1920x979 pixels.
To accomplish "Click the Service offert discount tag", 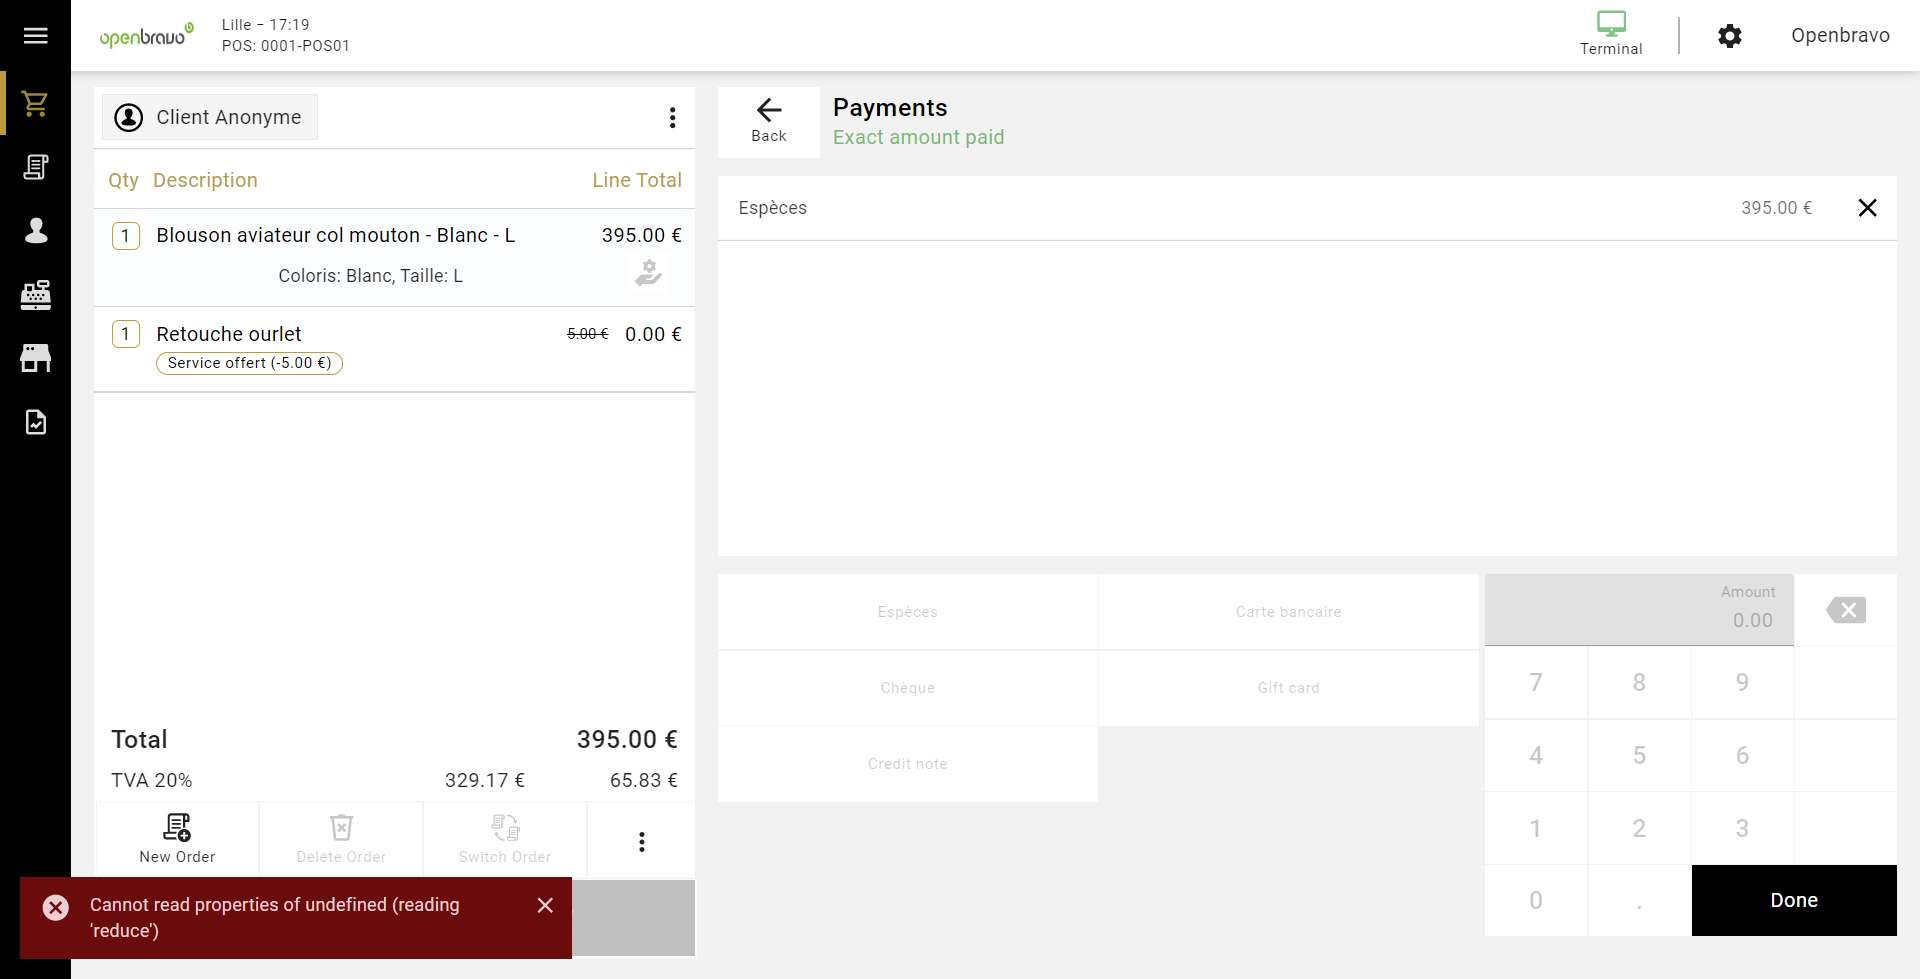I will [x=249, y=363].
